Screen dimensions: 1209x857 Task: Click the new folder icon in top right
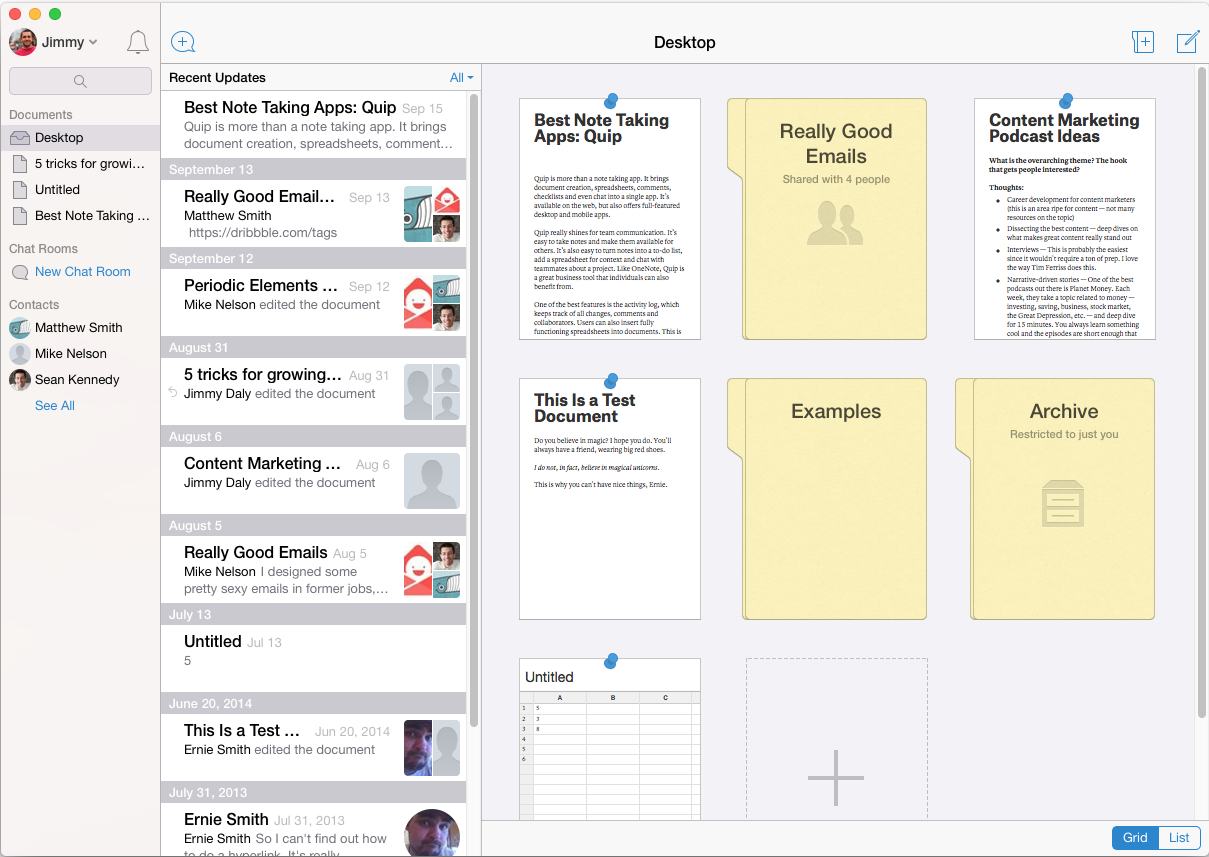pos(1143,42)
